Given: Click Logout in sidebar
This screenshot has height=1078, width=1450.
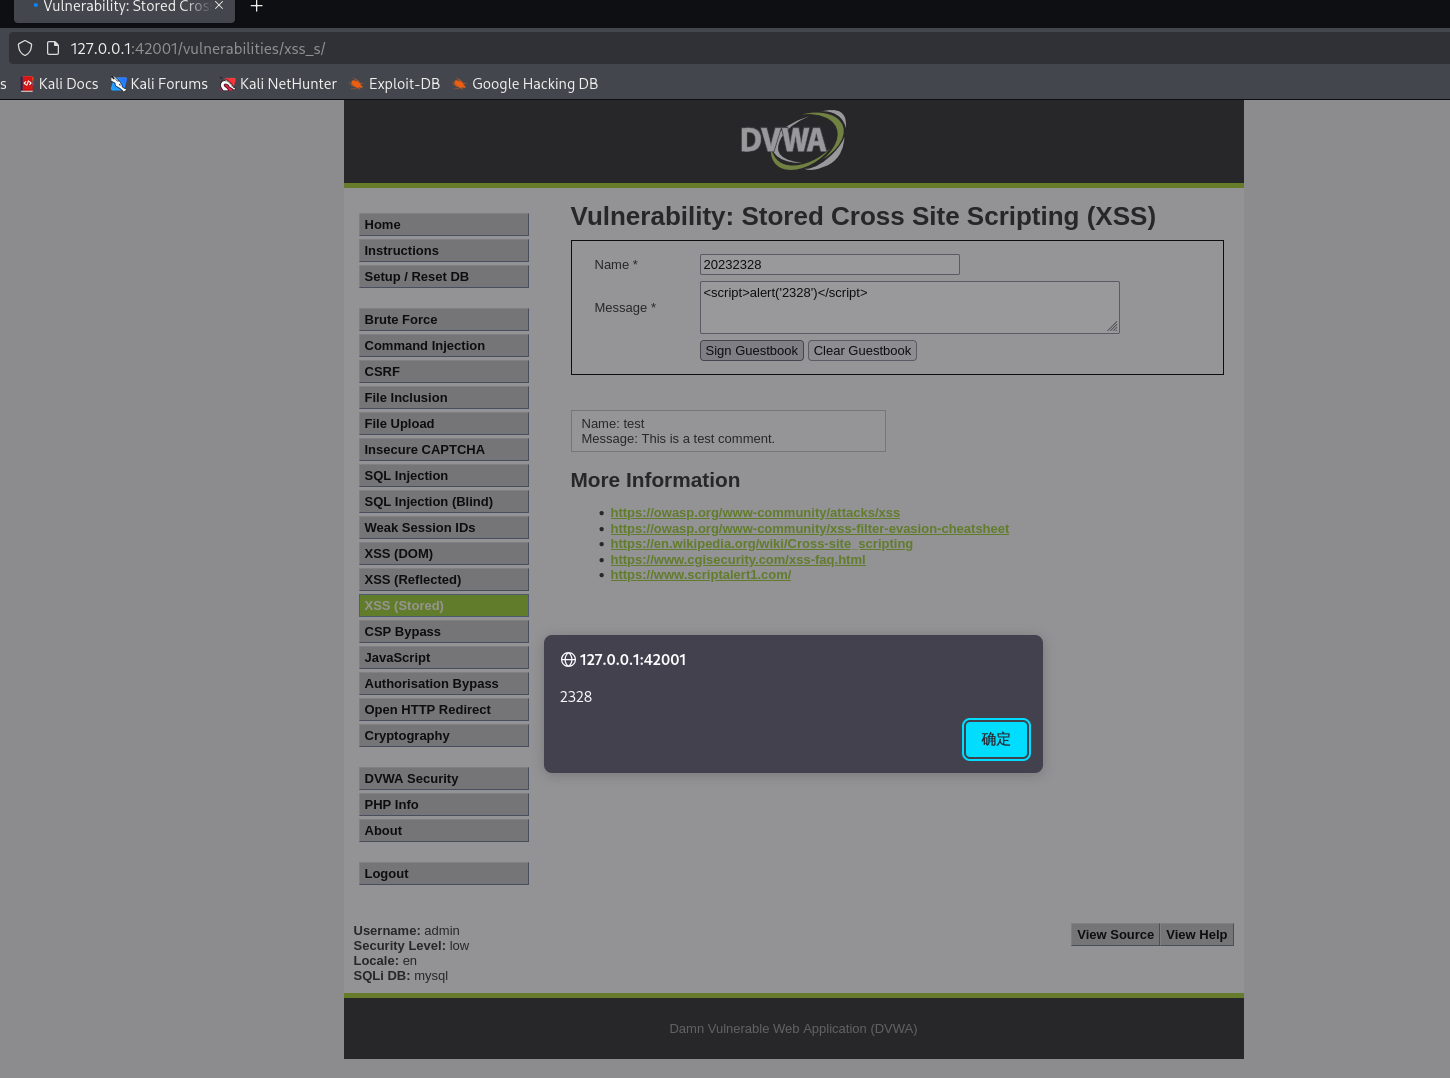Looking at the screenshot, I should 443,873.
